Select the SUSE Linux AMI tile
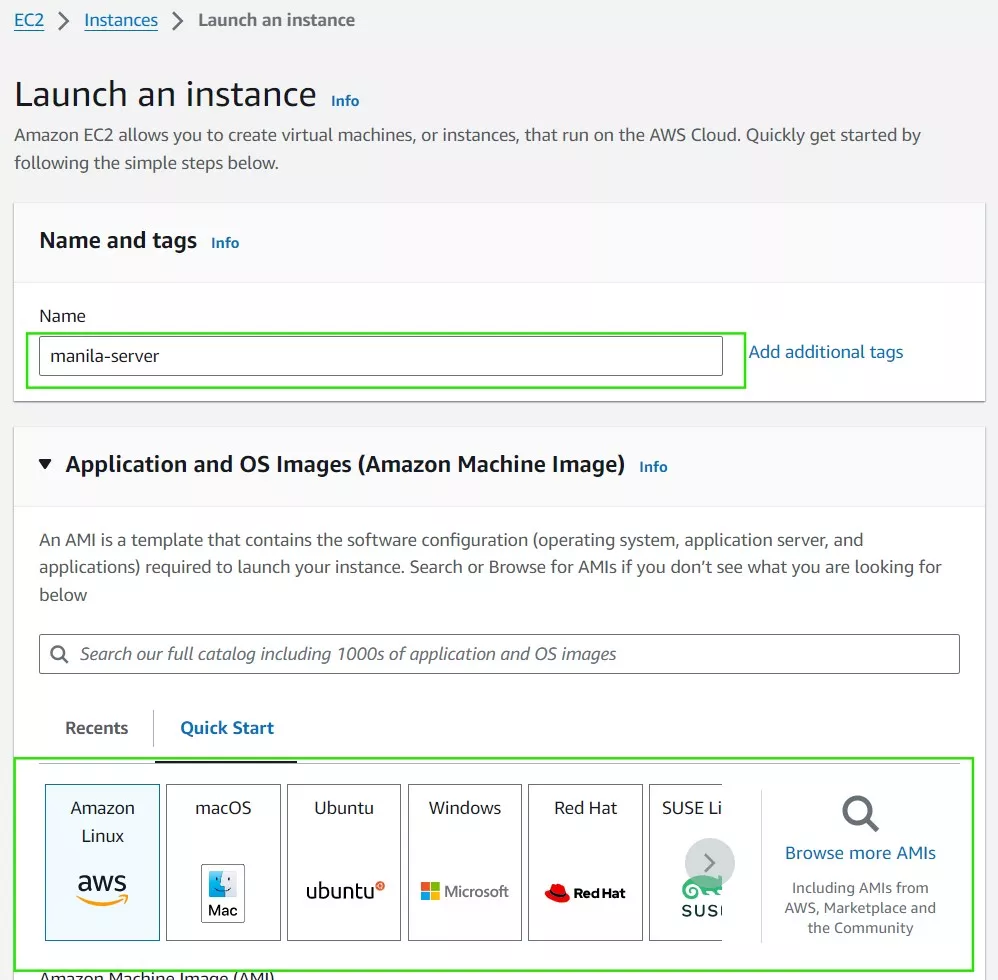This screenshot has height=980, width=998. [x=685, y=862]
